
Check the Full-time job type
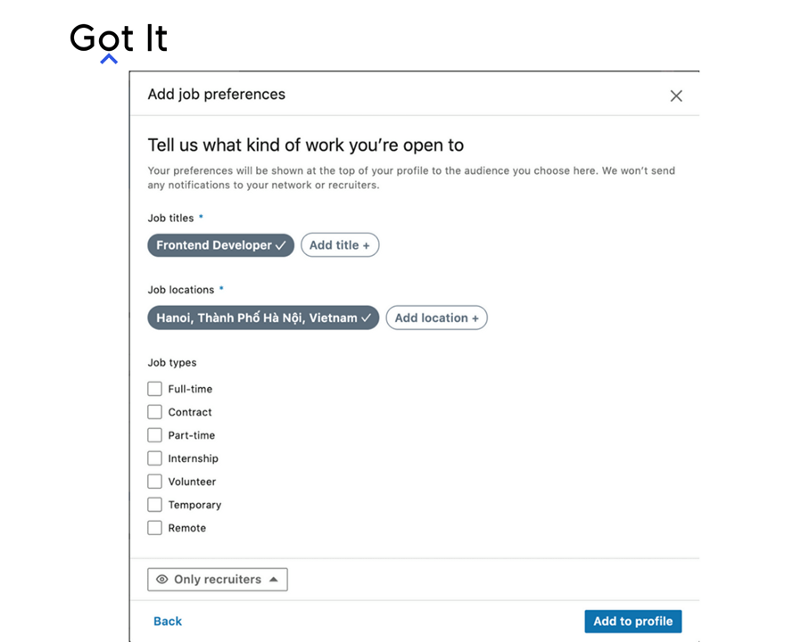[155, 389]
